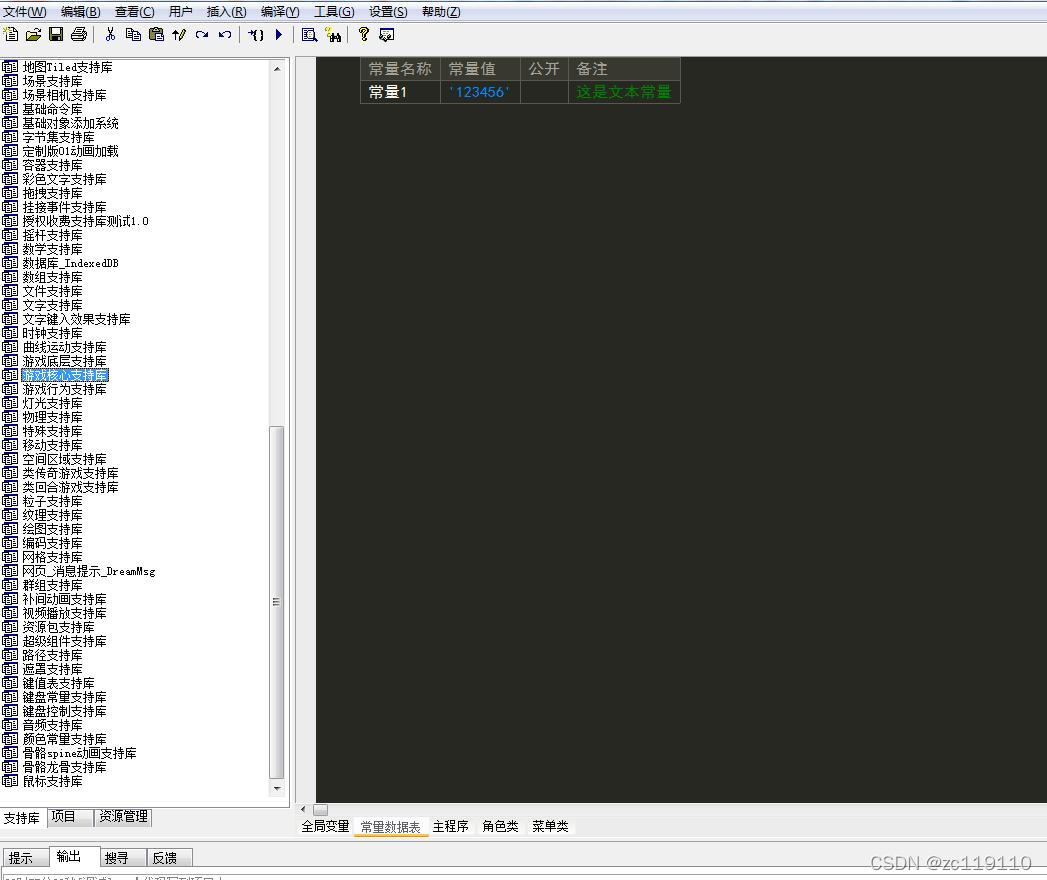Click the Copy toolbar icon
This screenshot has width=1047, height=880.
[x=134, y=35]
